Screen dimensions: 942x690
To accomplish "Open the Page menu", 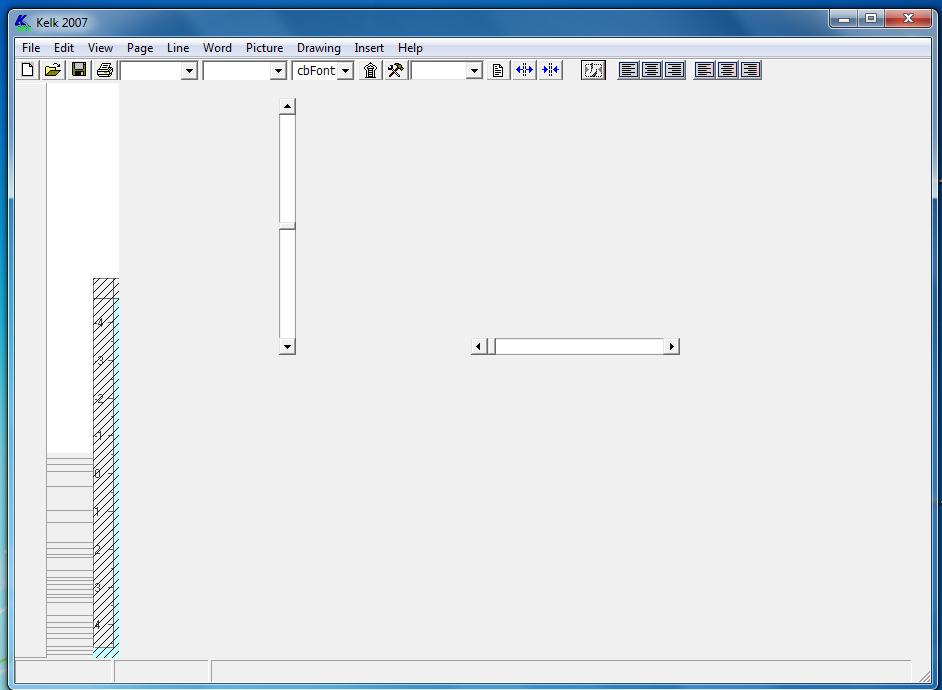I will pos(140,48).
